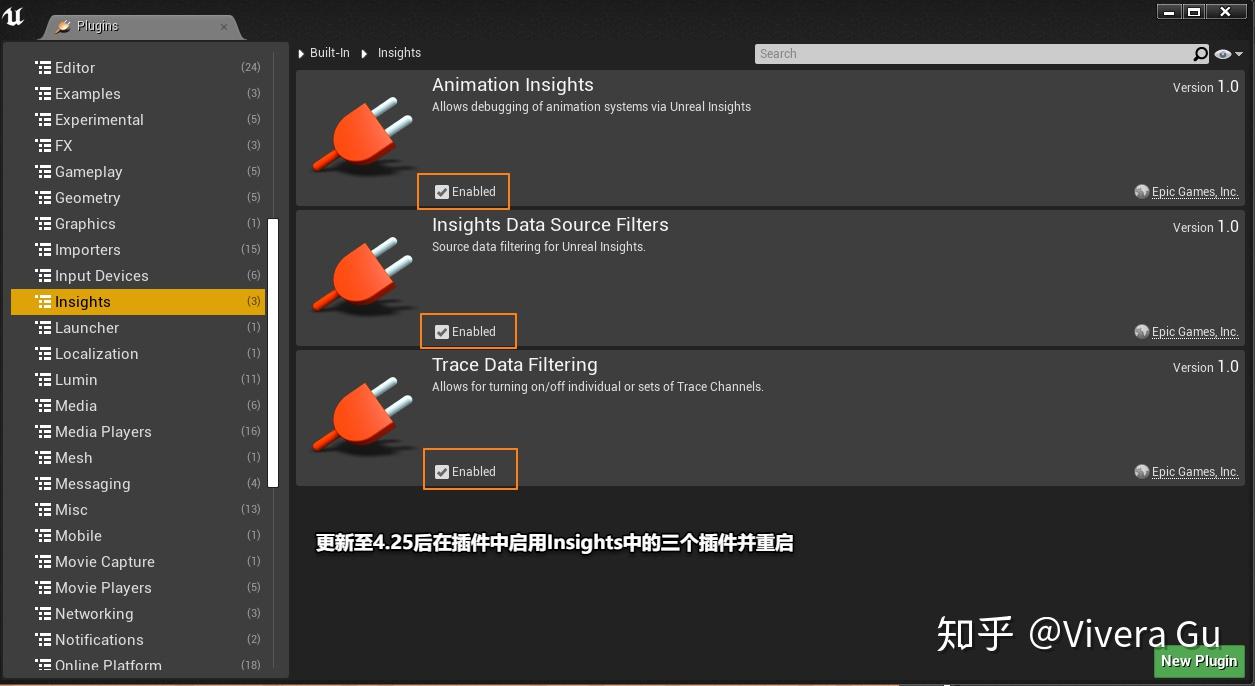Select the Gameplay category in the sidebar
This screenshot has height=686, width=1255.
click(88, 171)
